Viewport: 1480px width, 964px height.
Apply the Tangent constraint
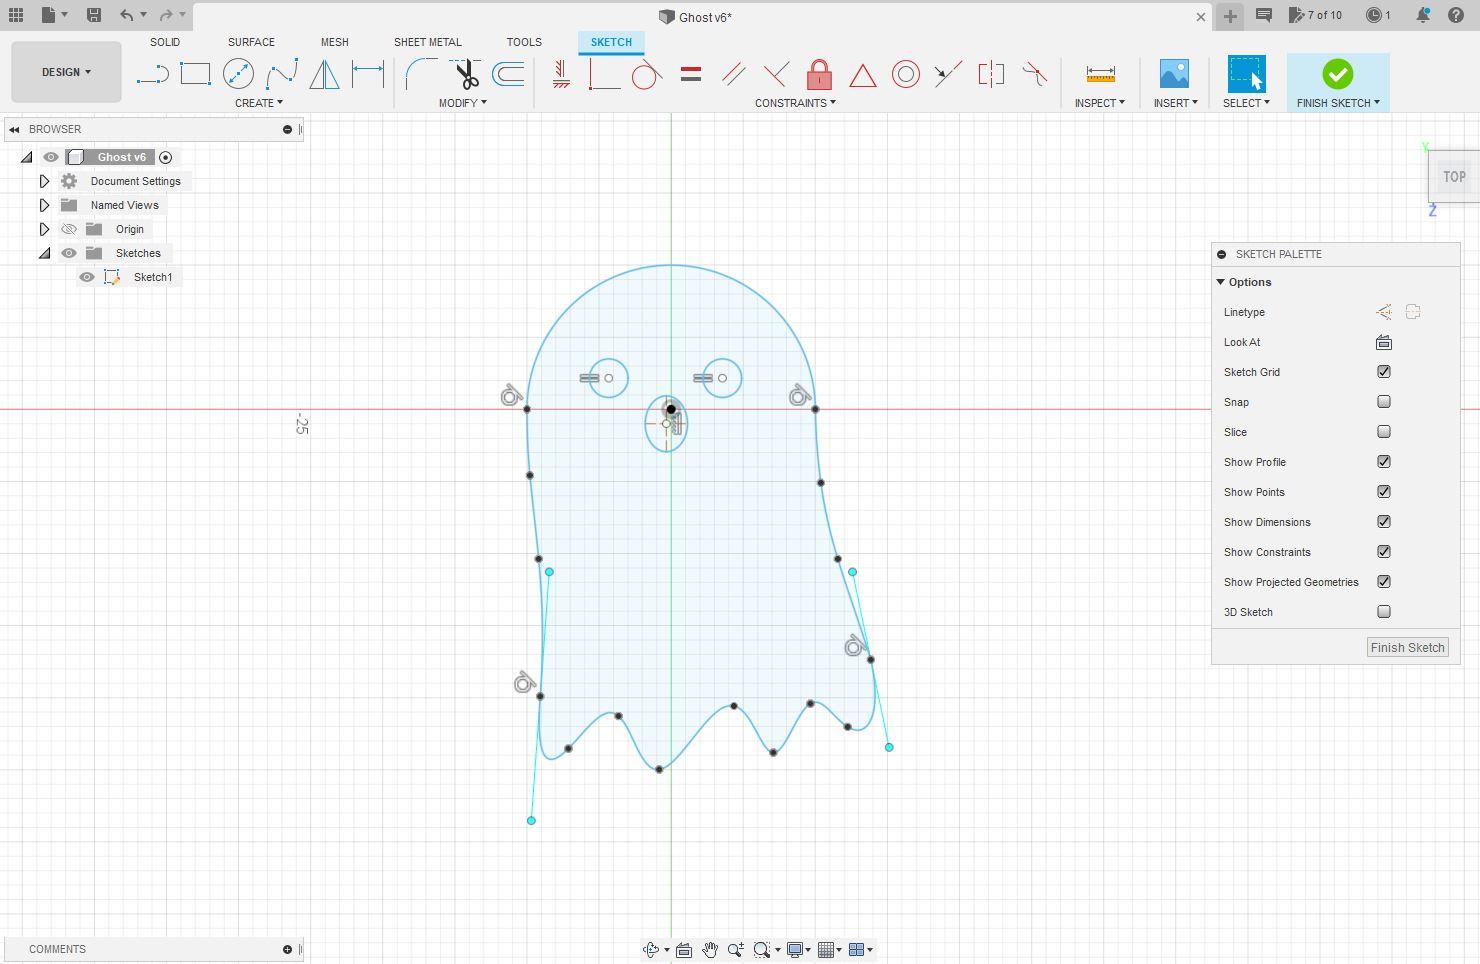tap(646, 74)
